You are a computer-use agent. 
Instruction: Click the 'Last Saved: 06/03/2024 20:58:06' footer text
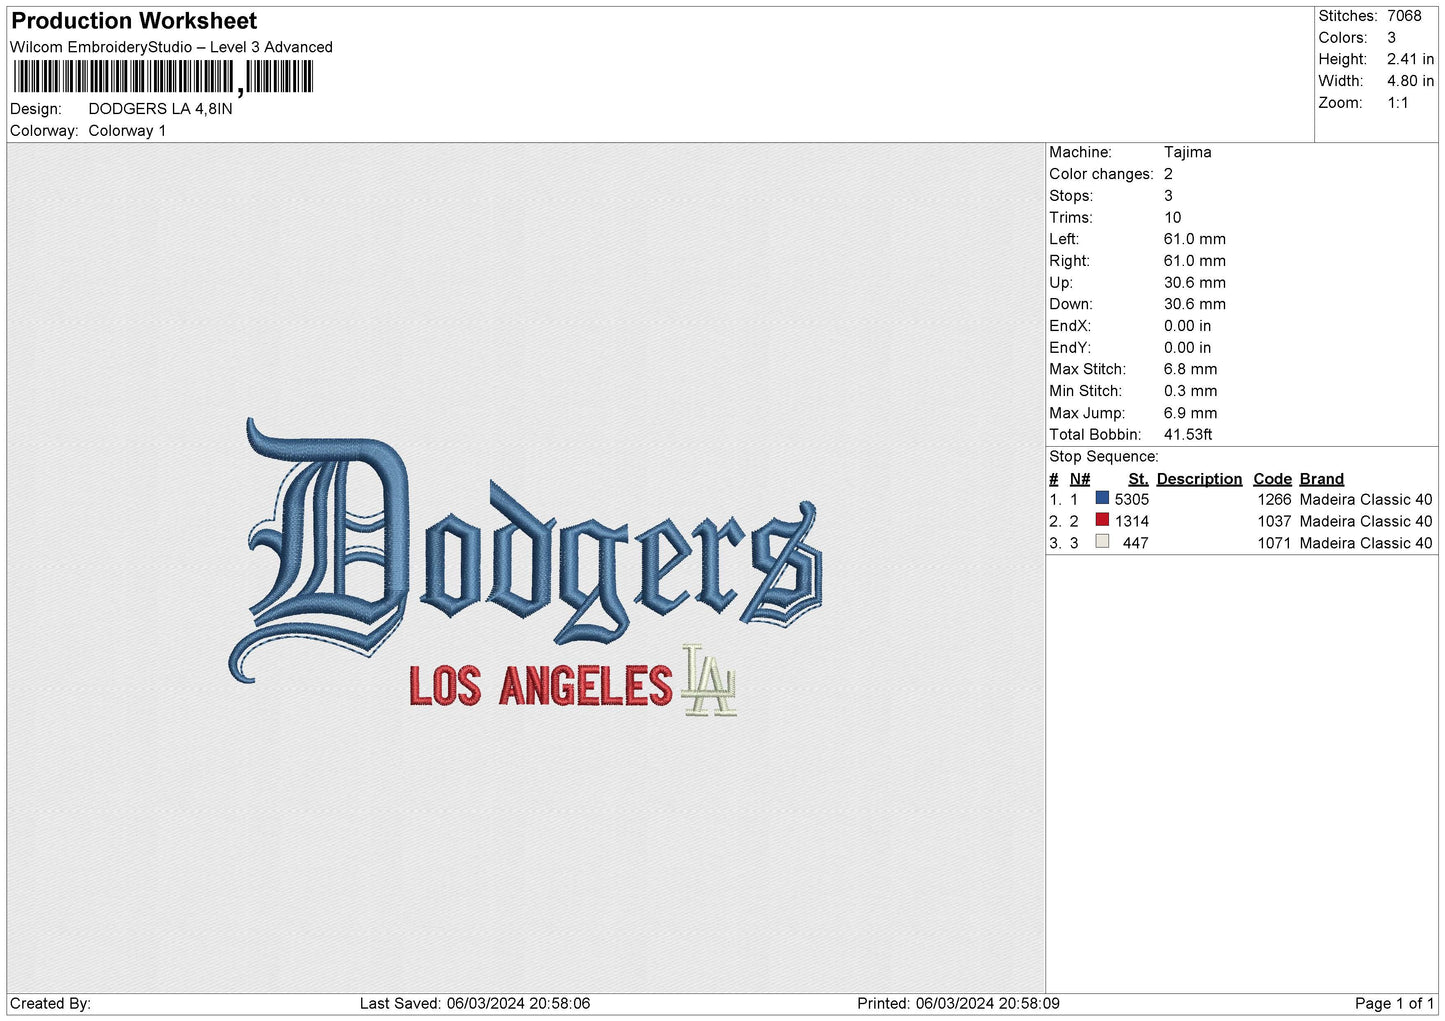tap(475, 1003)
